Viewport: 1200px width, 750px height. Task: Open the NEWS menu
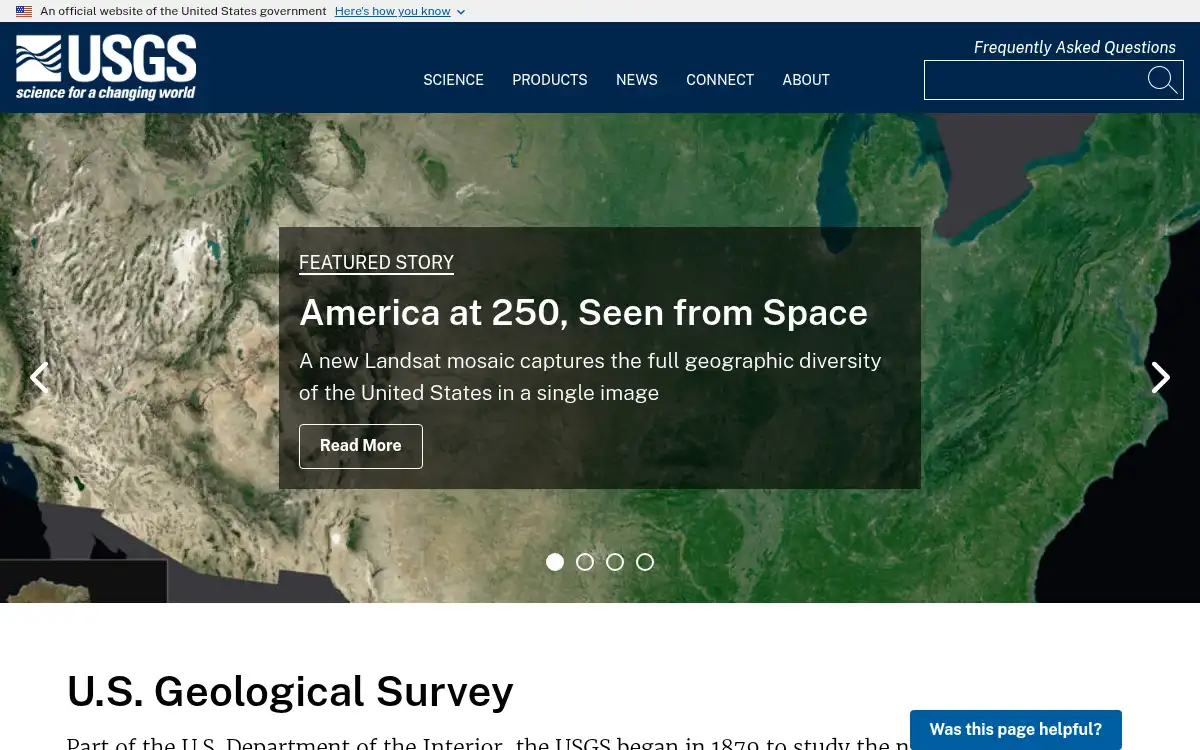[x=637, y=80]
